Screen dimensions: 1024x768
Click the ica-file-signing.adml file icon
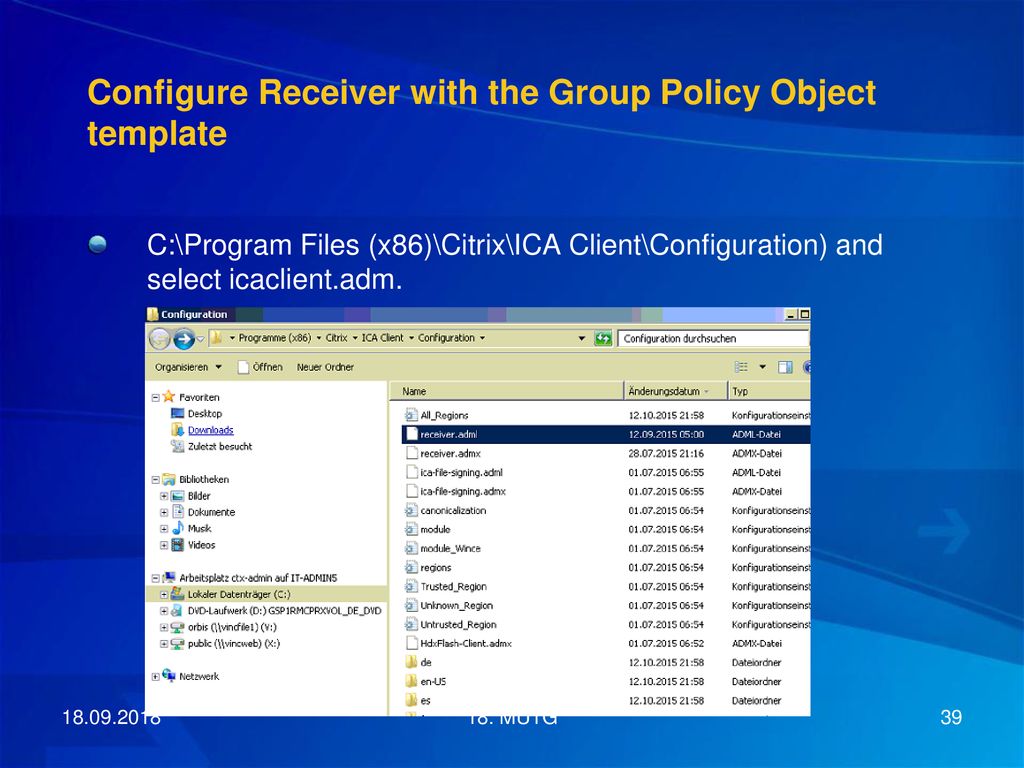[x=411, y=472]
